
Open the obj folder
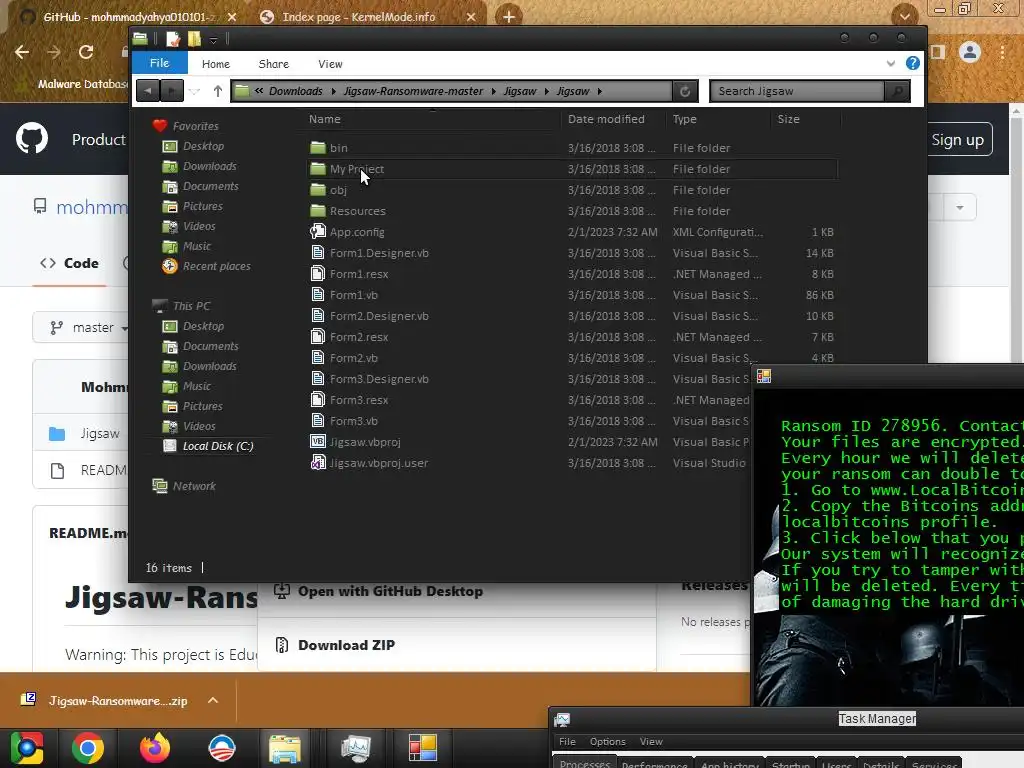pos(338,190)
